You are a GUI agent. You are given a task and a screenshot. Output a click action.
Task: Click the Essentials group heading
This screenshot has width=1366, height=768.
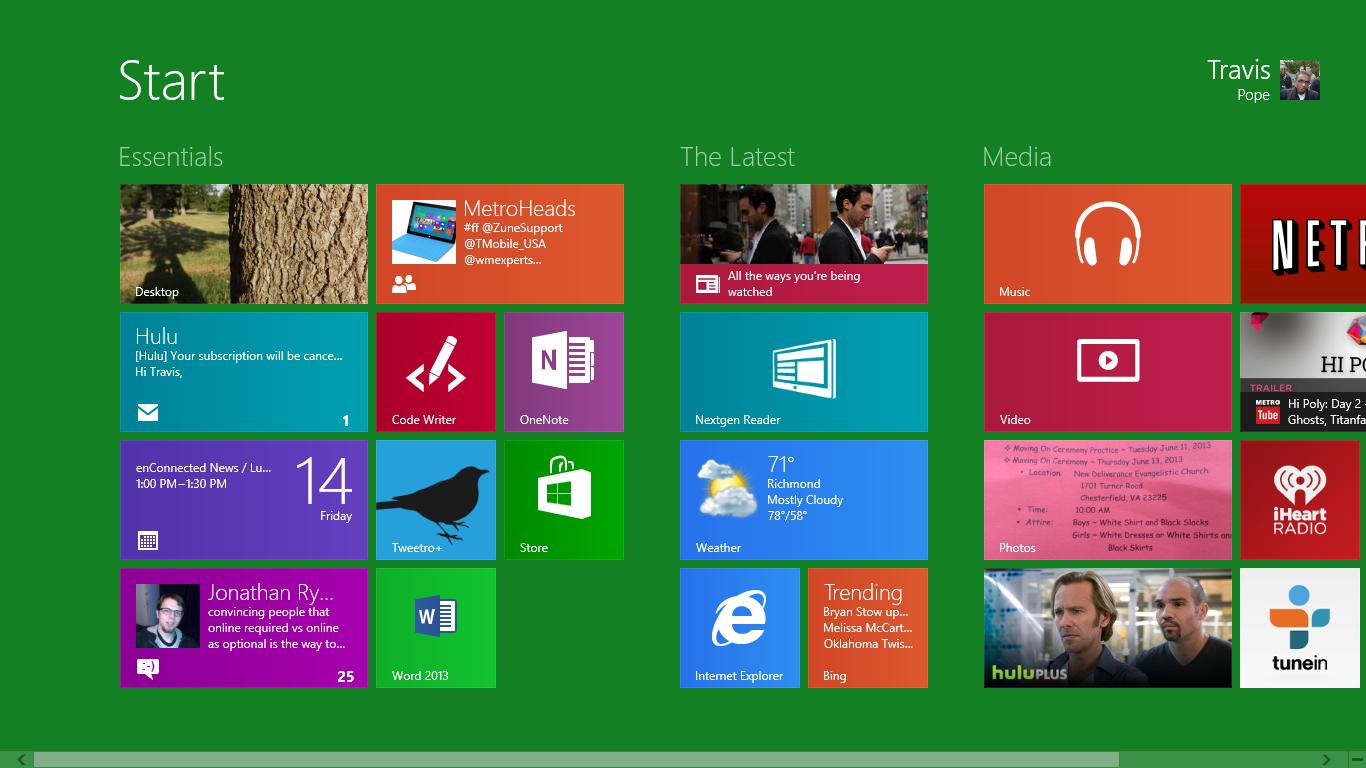(x=170, y=156)
